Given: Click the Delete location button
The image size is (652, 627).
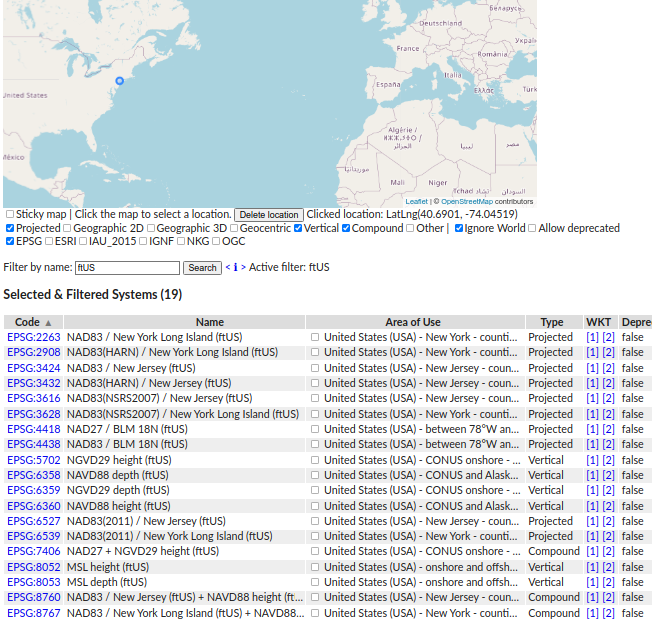Looking at the screenshot, I should pyautogui.click(x=269, y=215).
